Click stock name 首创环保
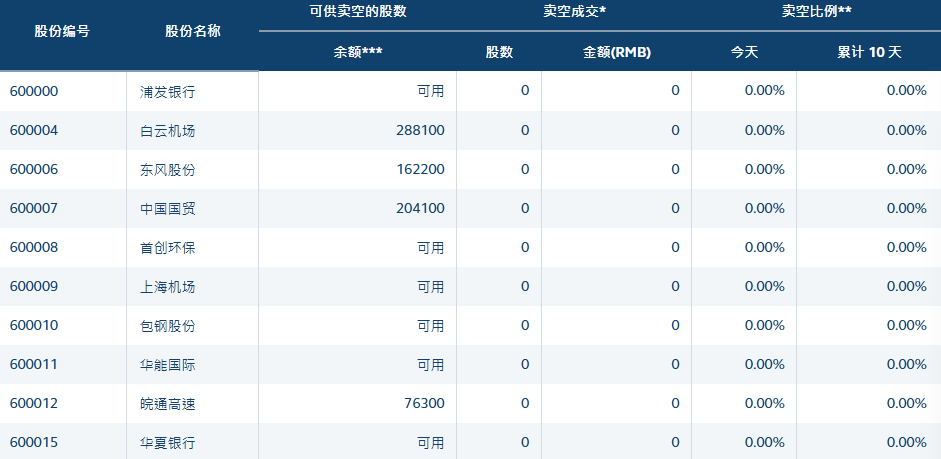Image resolution: width=941 pixels, height=459 pixels. click(168, 248)
